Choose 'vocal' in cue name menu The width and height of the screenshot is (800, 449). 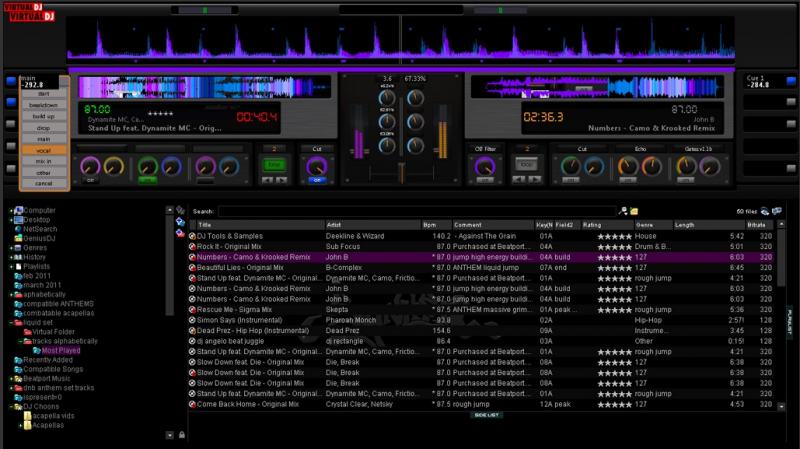pos(43,150)
